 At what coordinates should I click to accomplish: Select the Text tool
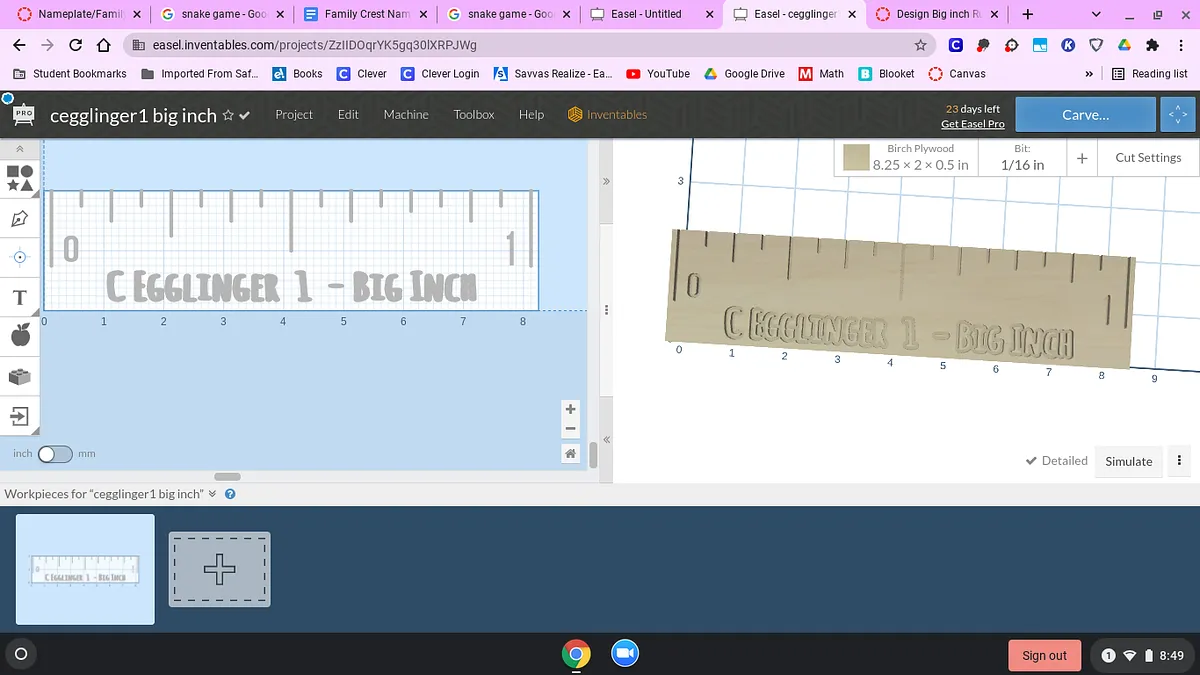pos(20,297)
